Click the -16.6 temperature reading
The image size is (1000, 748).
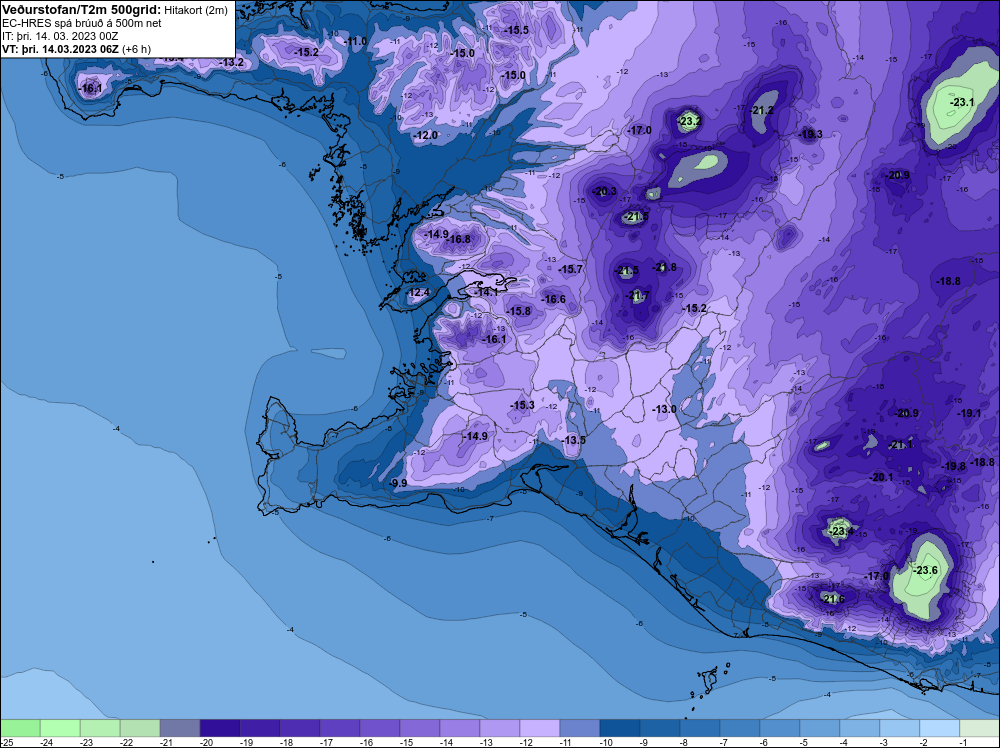(x=554, y=298)
